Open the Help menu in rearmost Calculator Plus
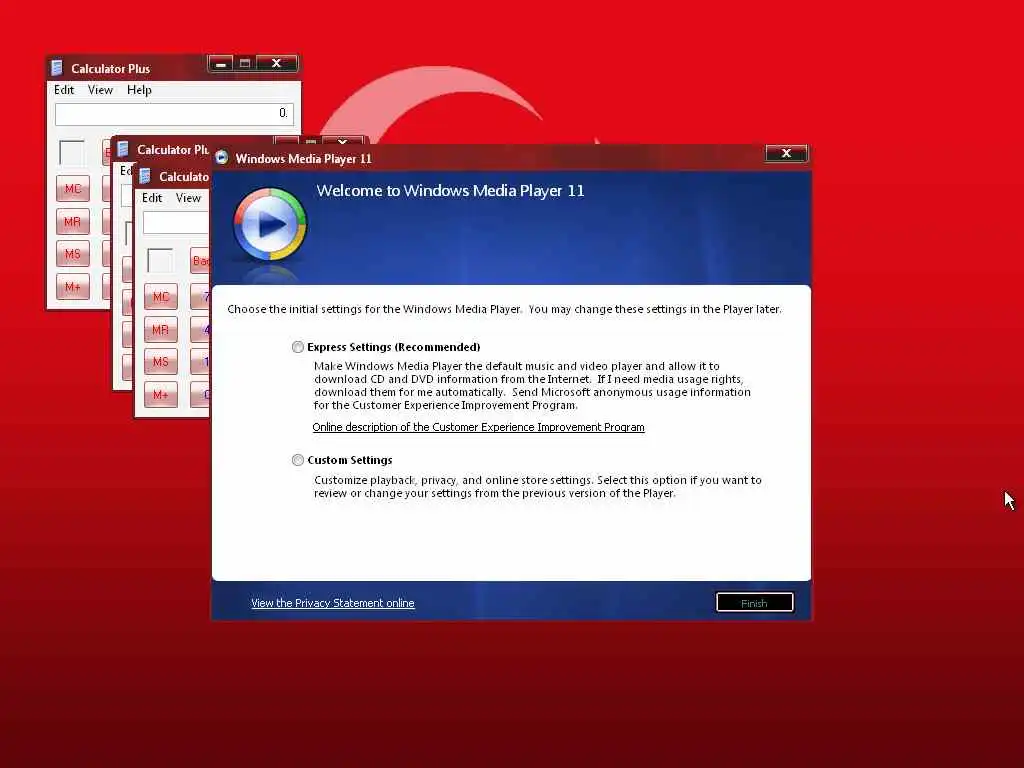Image resolution: width=1024 pixels, height=768 pixels. 139,90
